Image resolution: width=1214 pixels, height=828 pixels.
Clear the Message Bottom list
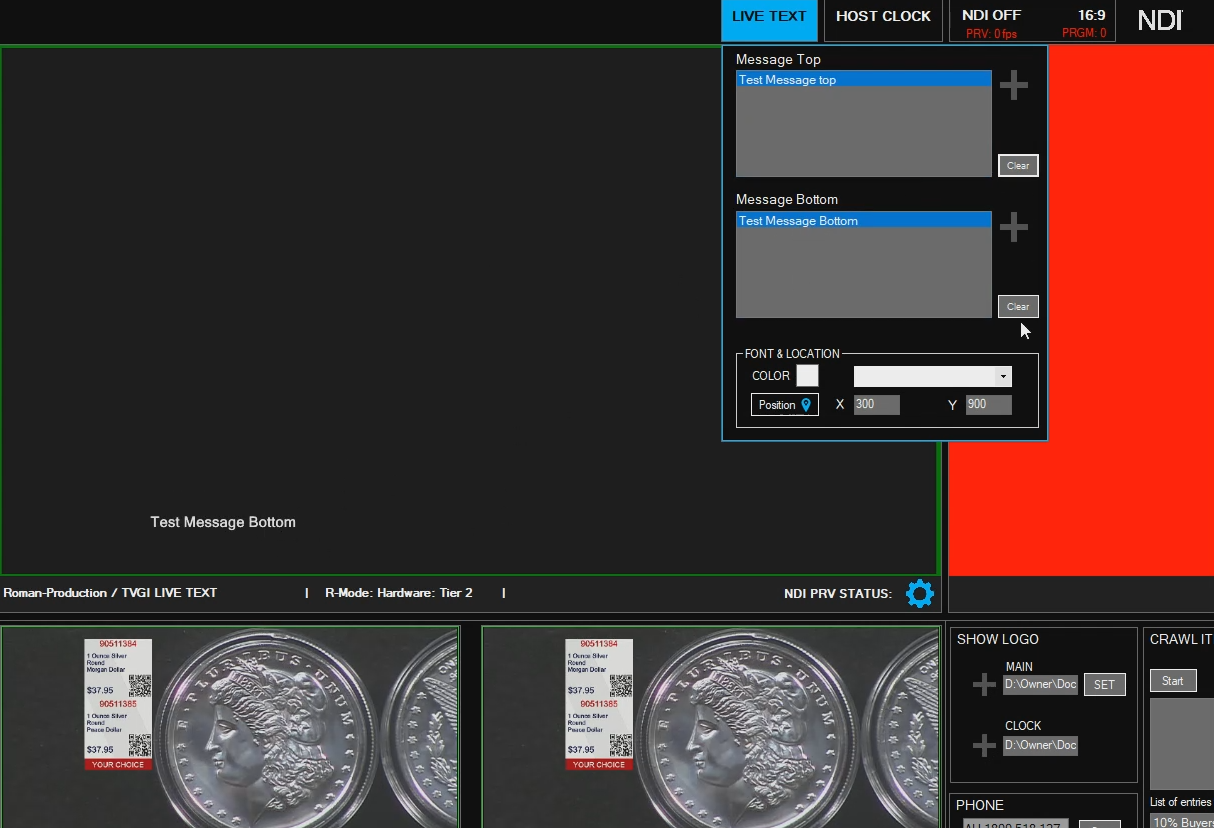pos(1018,306)
